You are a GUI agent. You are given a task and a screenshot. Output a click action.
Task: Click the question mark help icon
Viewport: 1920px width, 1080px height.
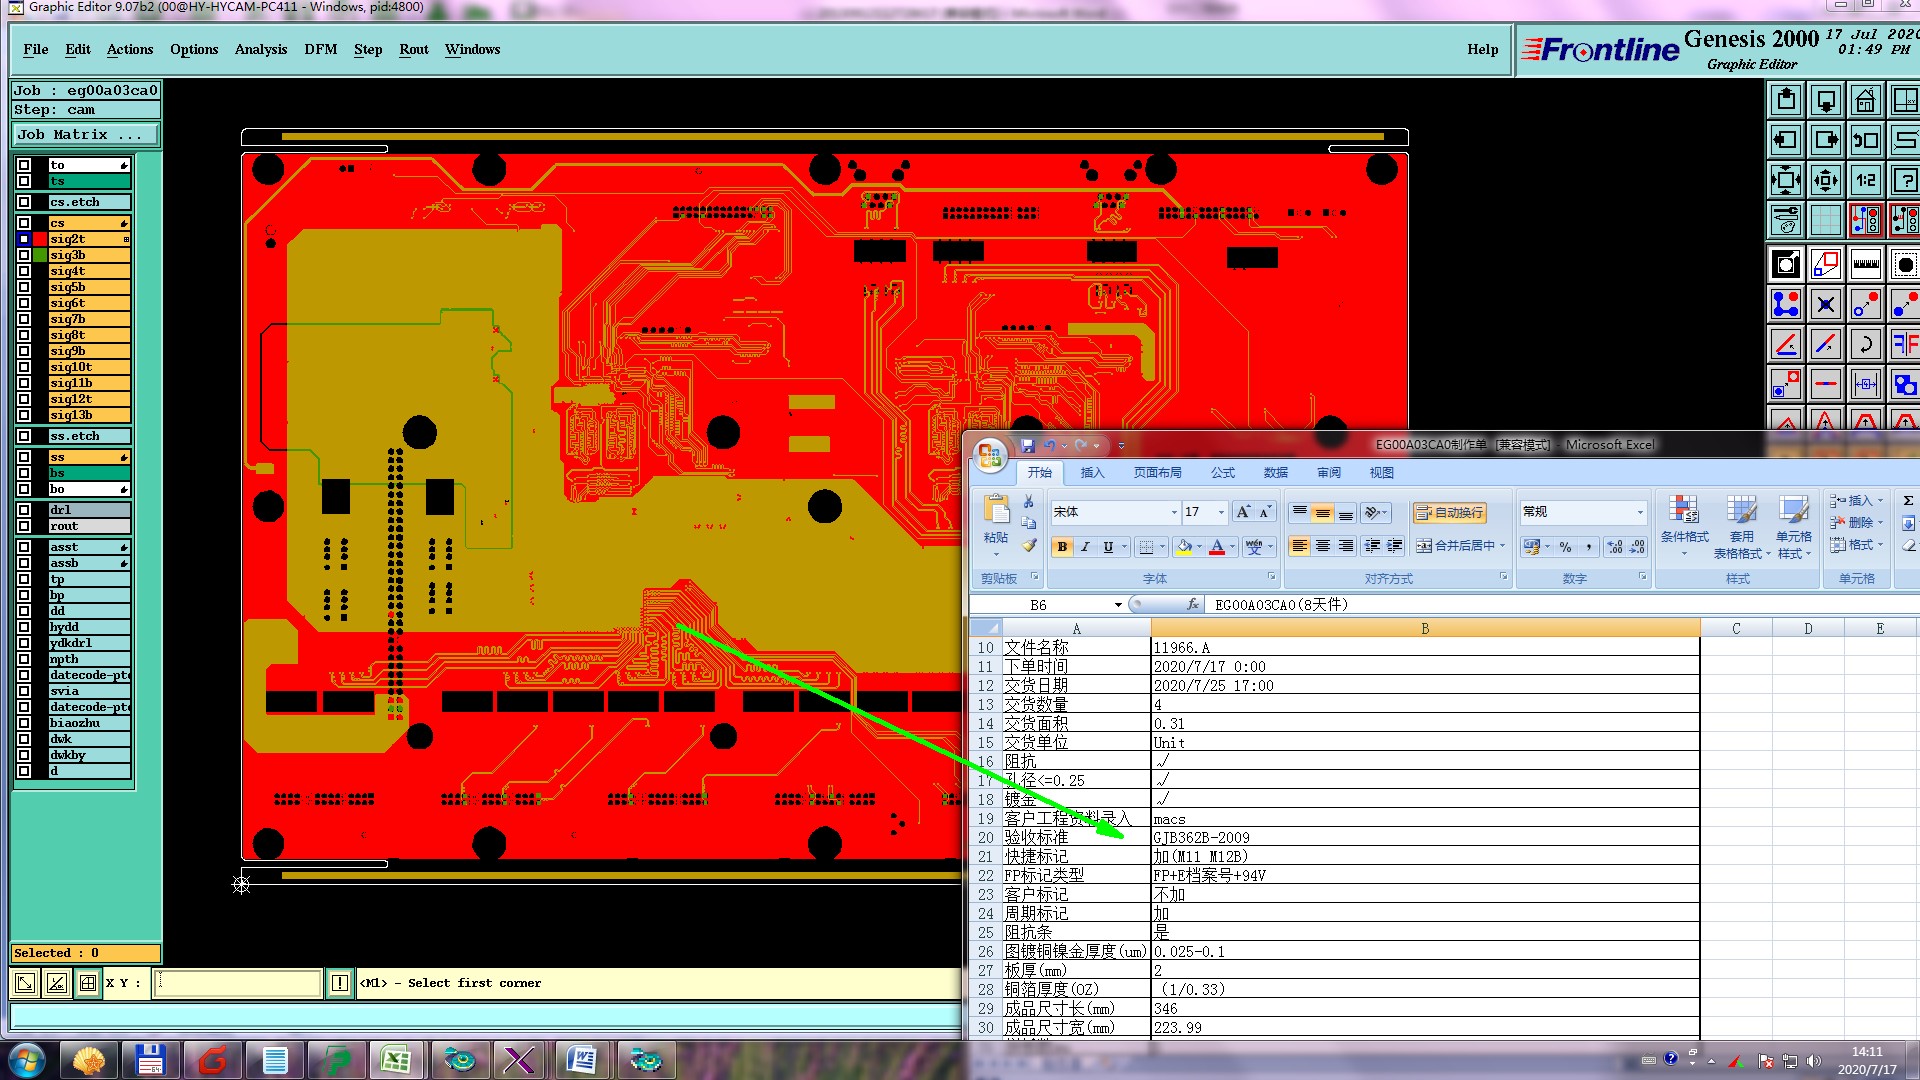(1905, 180)
